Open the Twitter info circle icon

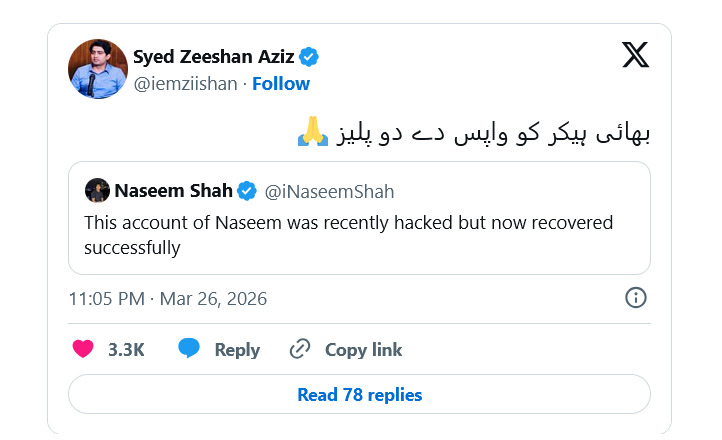coord(635,297)
